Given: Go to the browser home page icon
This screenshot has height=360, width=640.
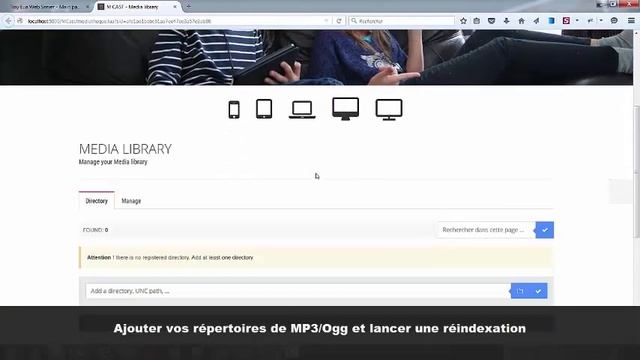Looking at the screenshot, I should pos(521,20).
